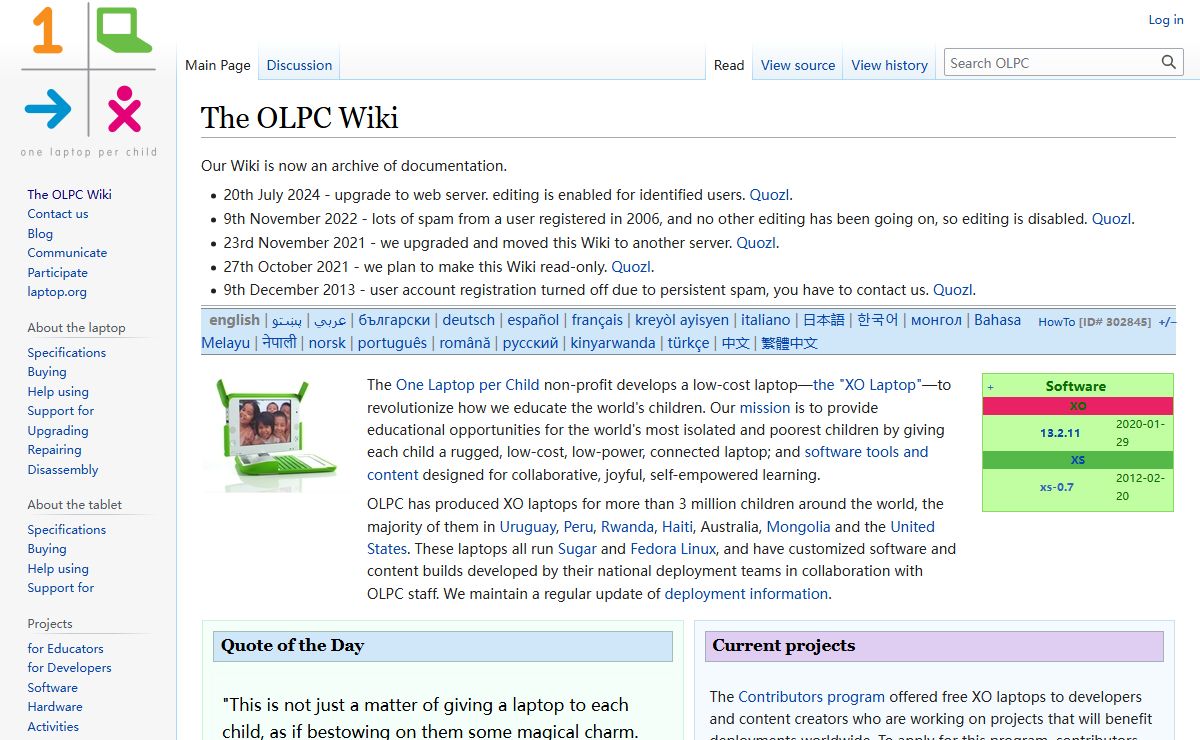Open Specifications under About the tablet

(x=66, y=529)
